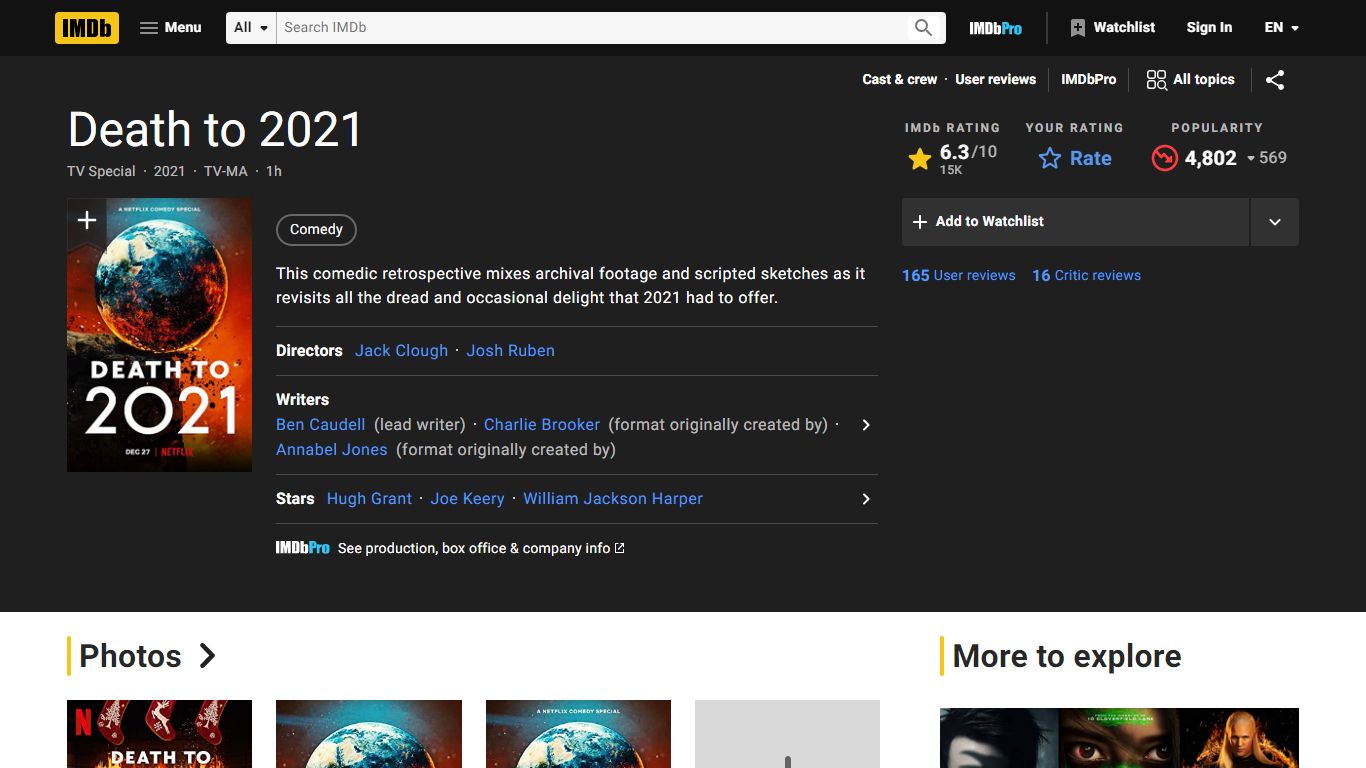Open star Hugh Grant's page

(x=369, y=499)
